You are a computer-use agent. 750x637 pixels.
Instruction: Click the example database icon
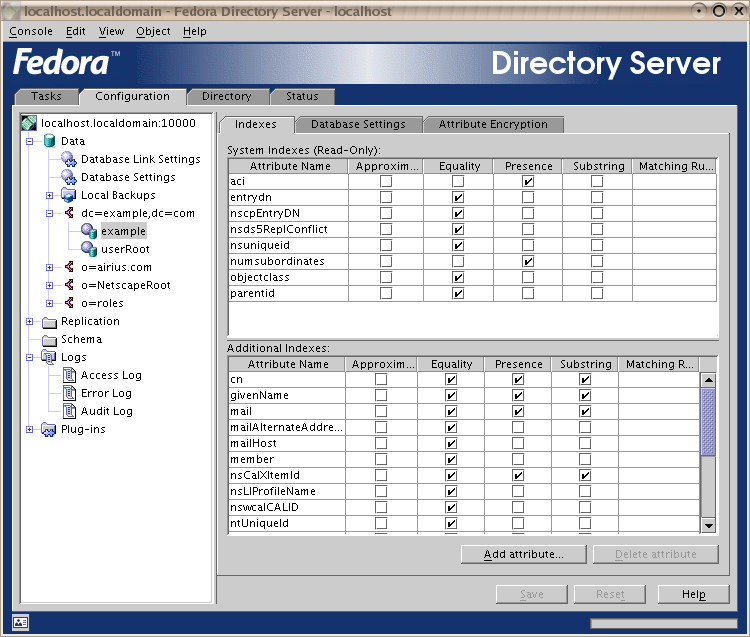click(89, 231)
